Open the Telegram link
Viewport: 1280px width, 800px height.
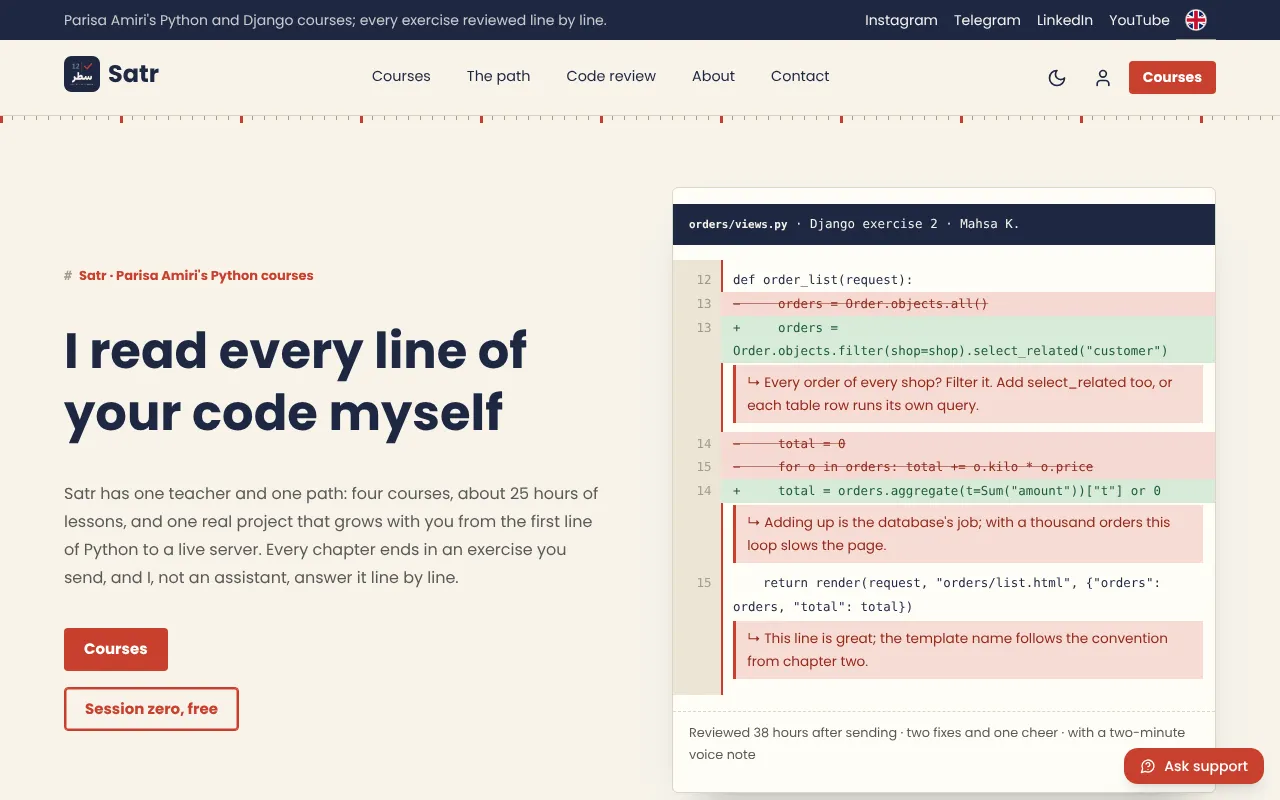(x=987, y=20)
